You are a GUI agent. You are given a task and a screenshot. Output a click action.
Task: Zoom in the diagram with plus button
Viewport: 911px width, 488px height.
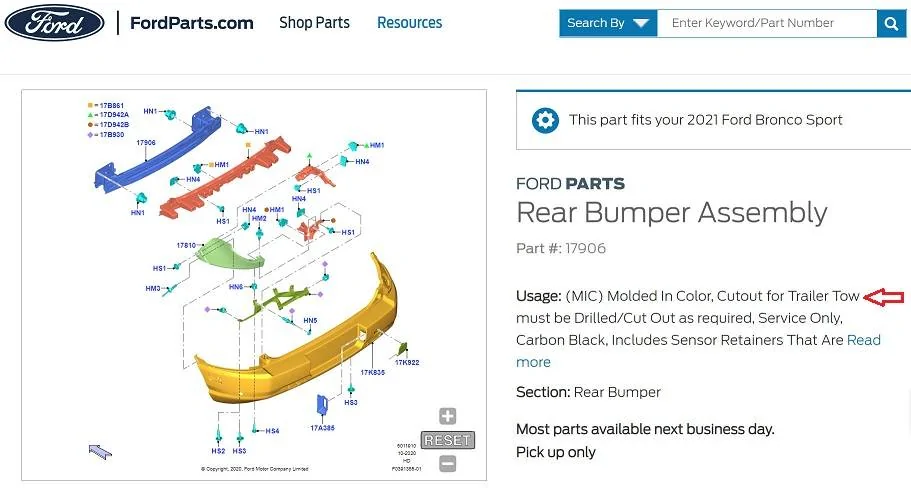coord(447,416)
